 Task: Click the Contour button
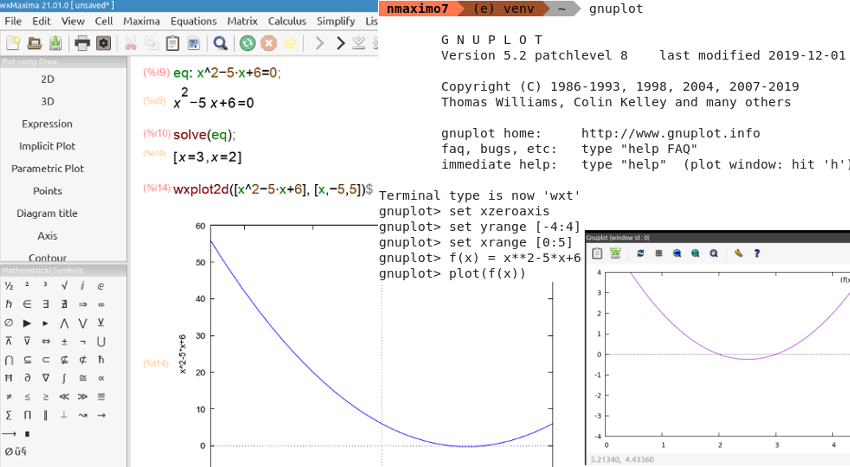coord(48,257)
